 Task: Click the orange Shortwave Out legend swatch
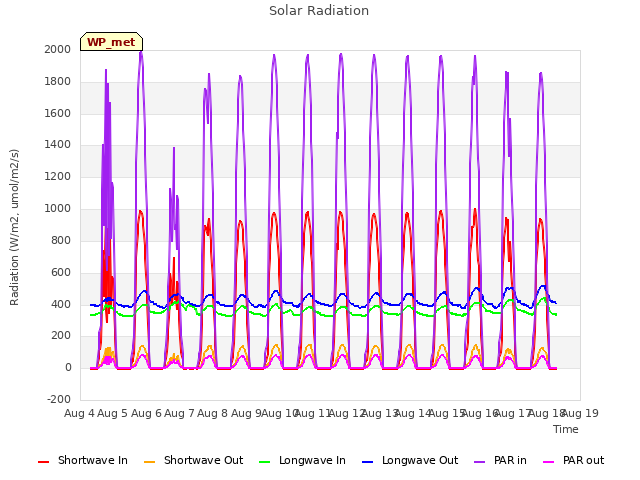click(149, 462)
